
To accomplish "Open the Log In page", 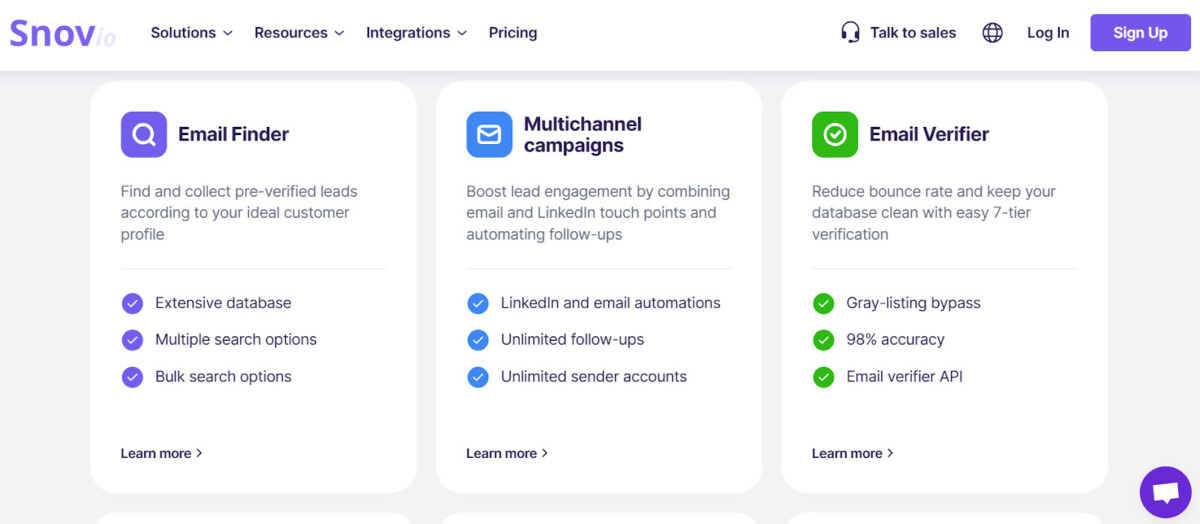I will coord(1048,33).
